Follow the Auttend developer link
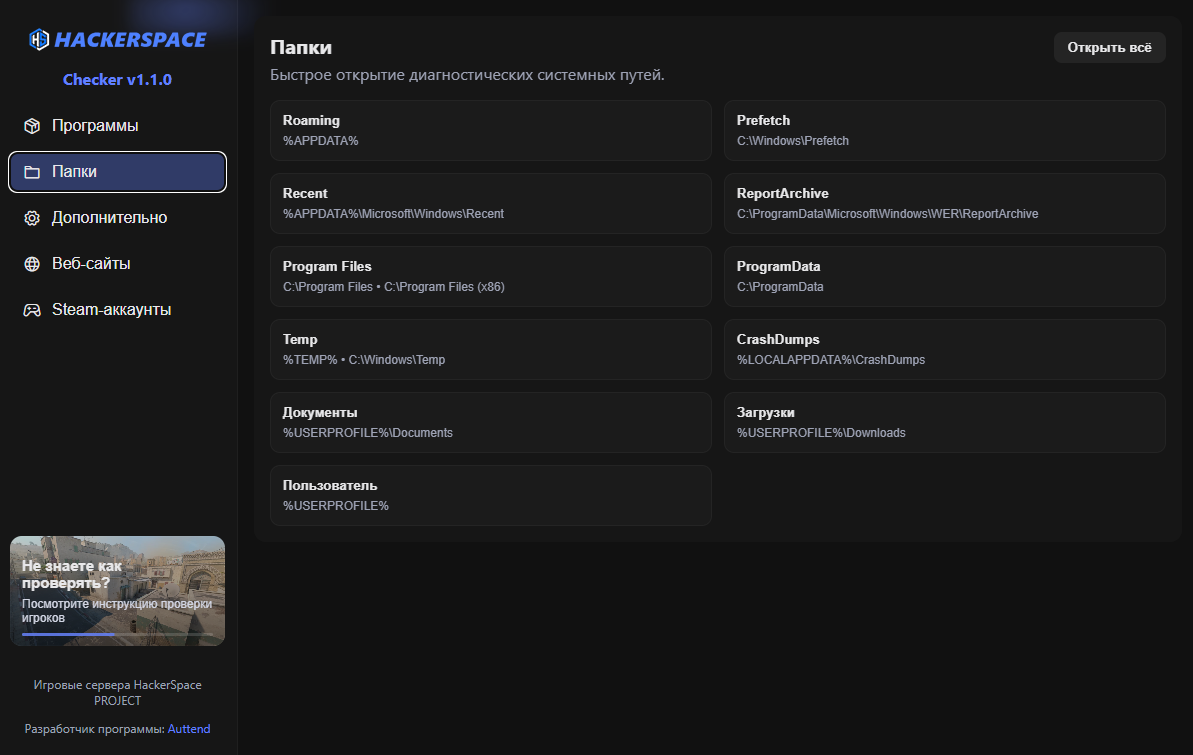 189,729
